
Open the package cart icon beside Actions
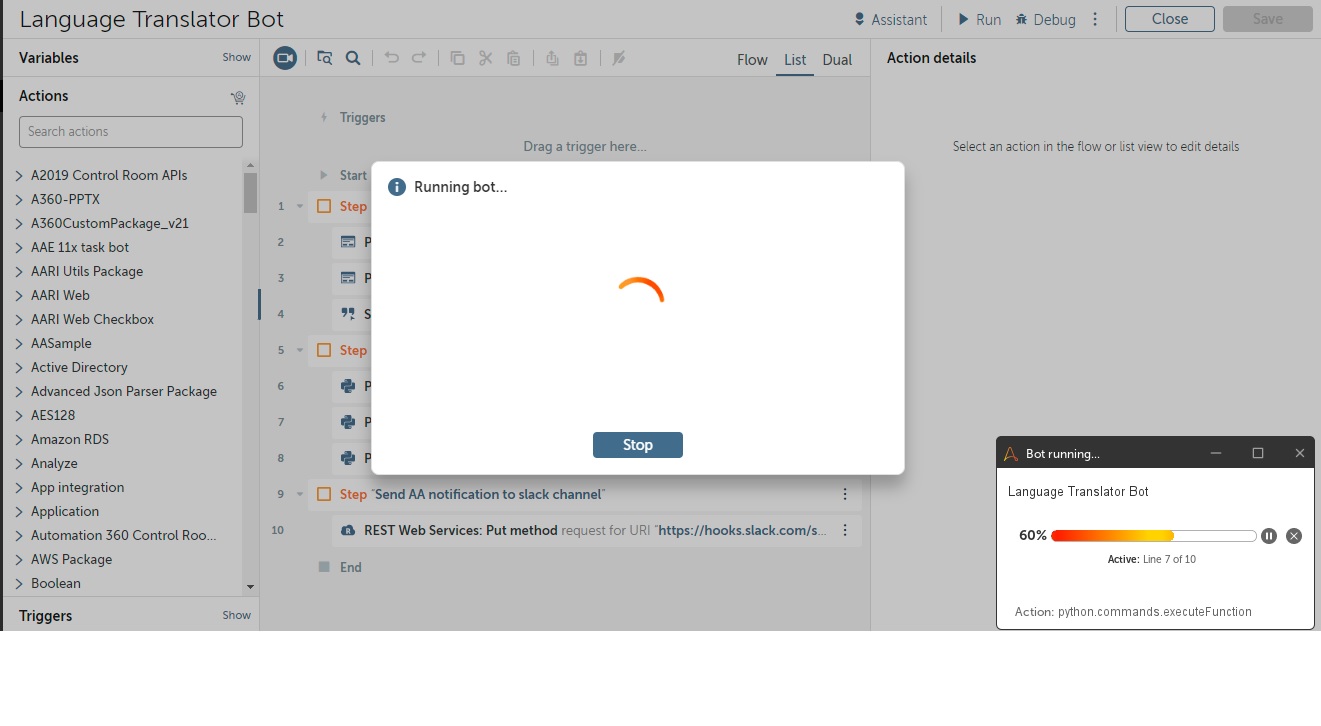[237, 97]
